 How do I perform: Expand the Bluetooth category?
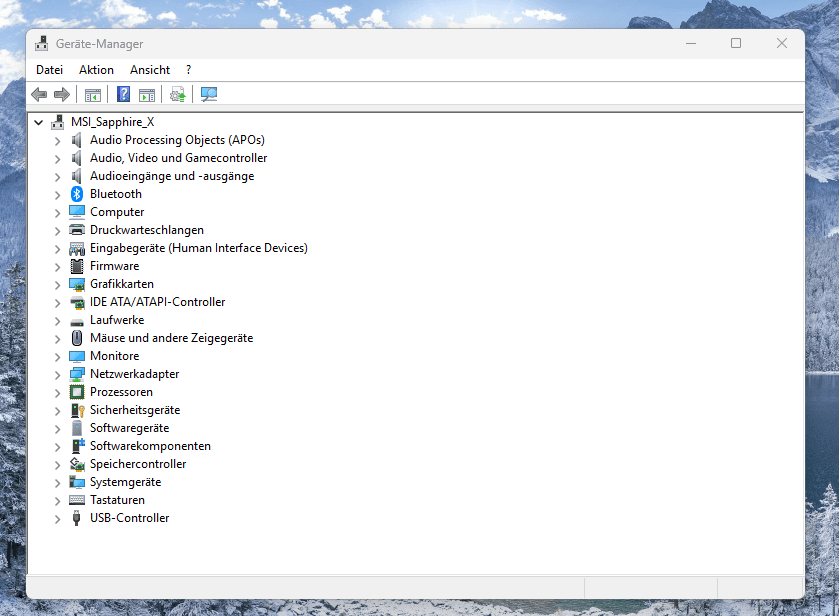click(x=57, y=195)
